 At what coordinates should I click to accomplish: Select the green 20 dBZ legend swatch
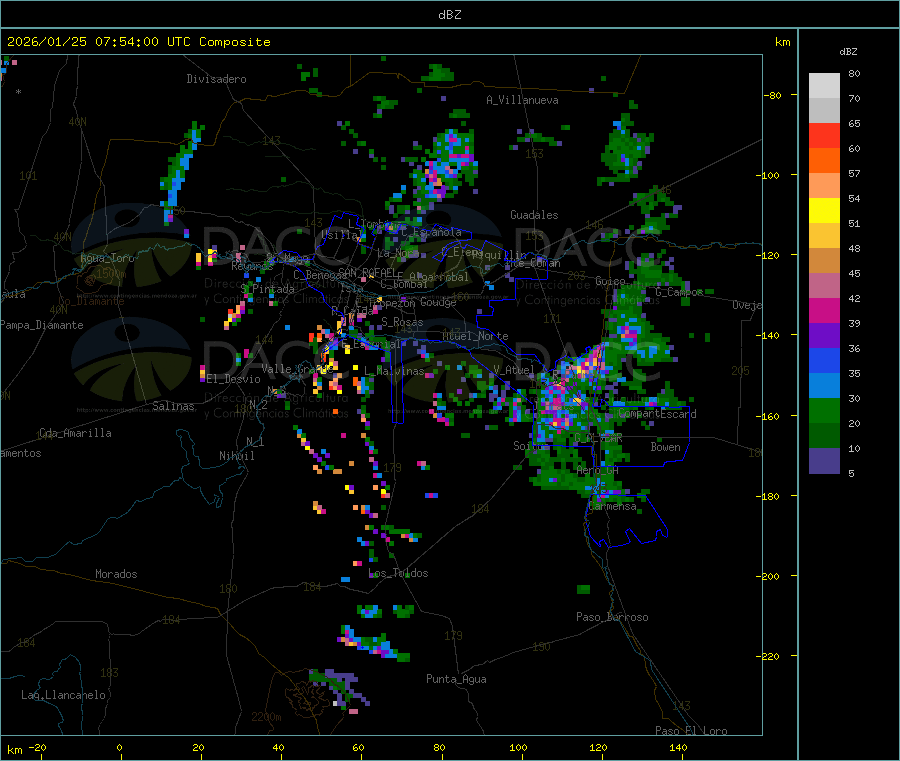824,410
